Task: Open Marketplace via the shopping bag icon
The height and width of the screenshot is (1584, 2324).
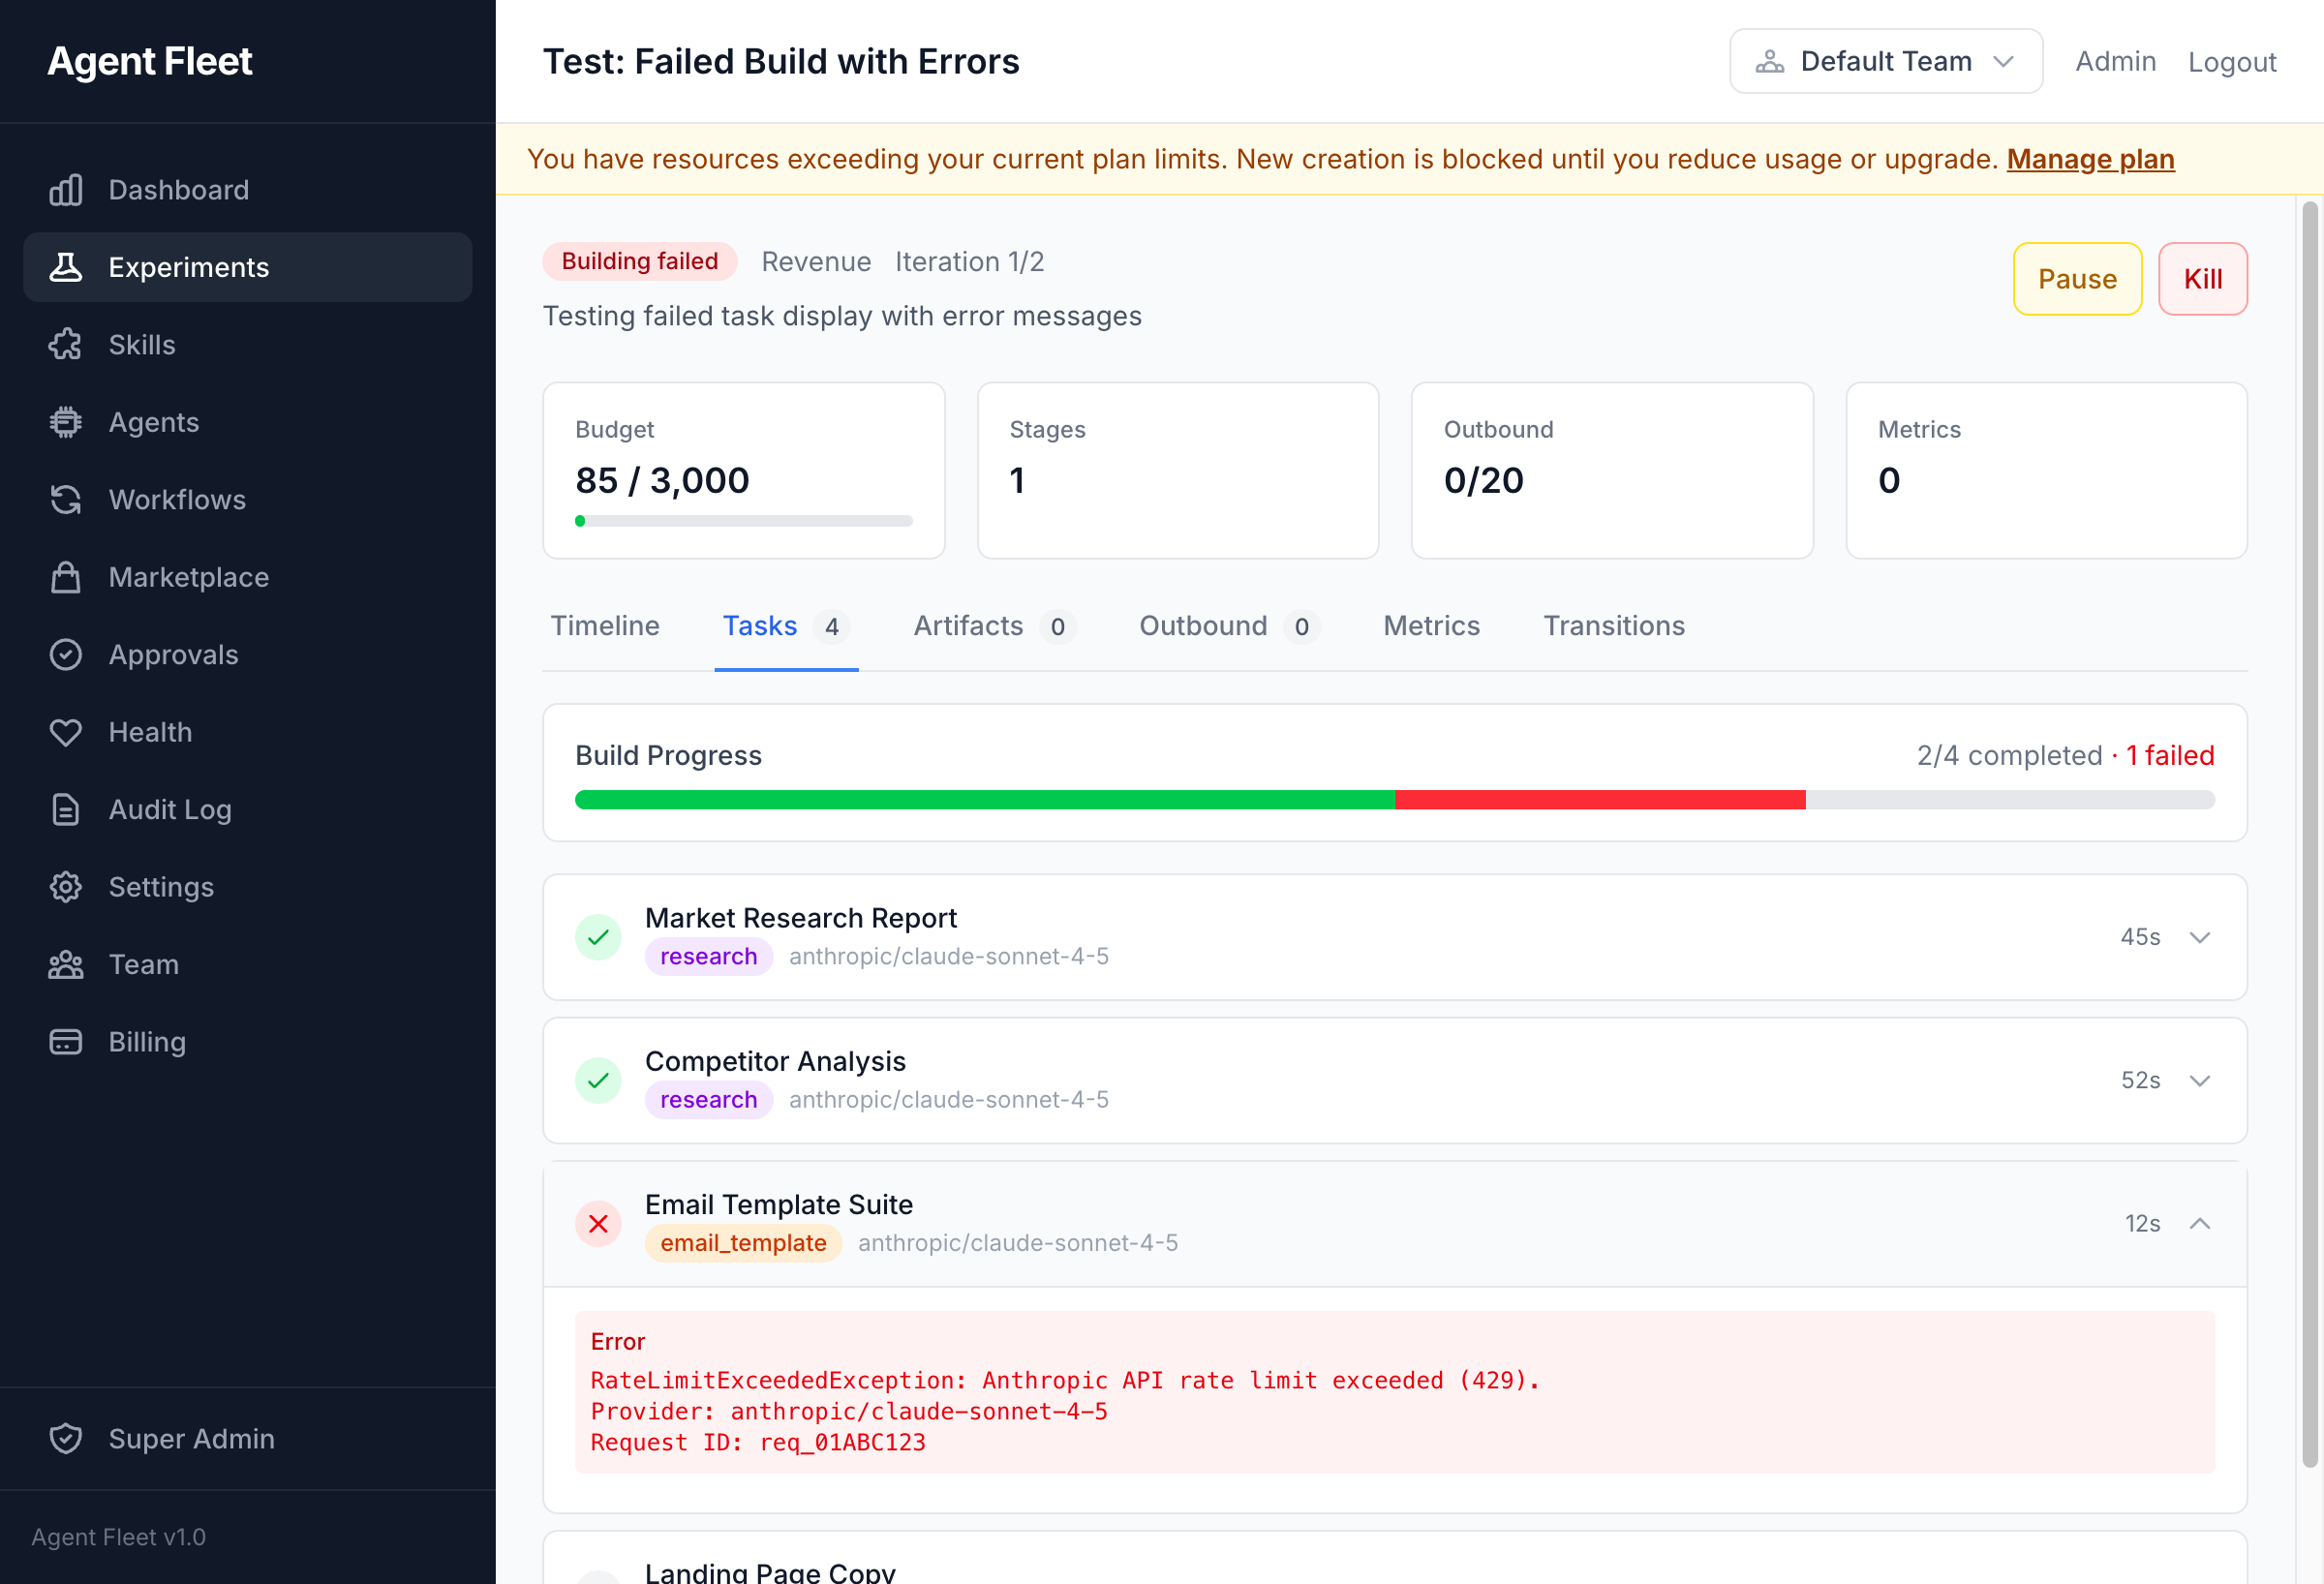Action: (65, 577)
